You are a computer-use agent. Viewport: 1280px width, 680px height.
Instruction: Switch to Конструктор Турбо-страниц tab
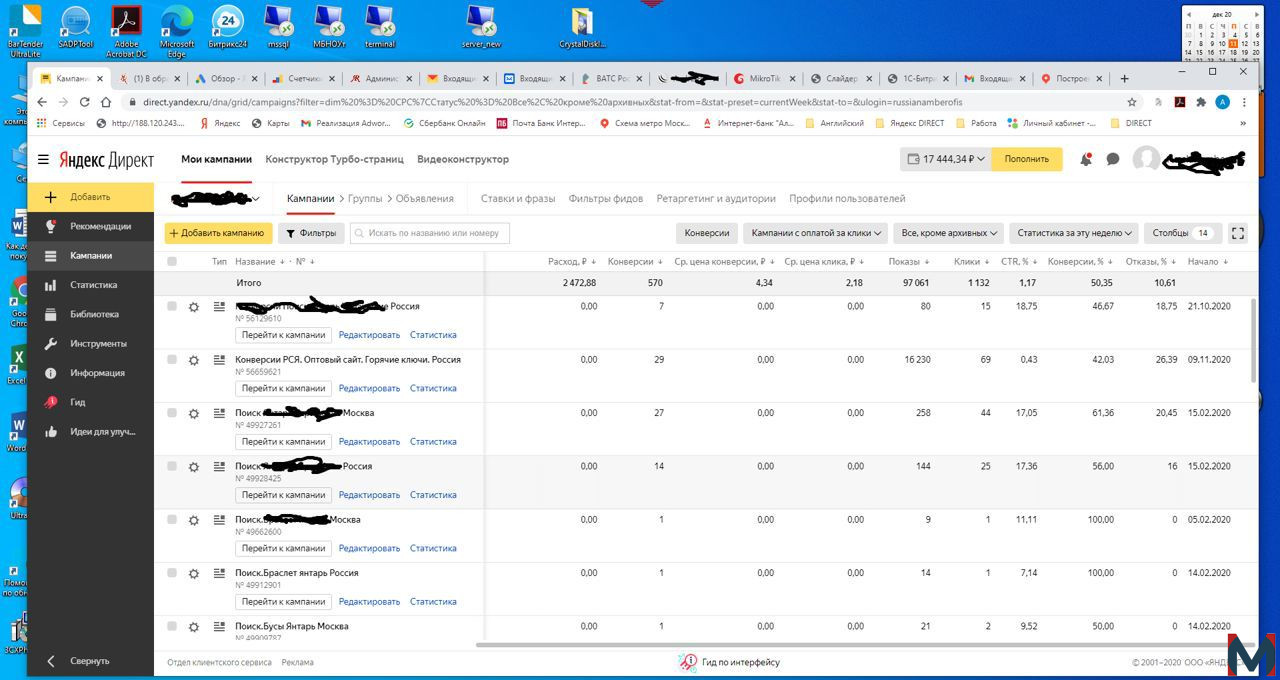tap(334, 159)
